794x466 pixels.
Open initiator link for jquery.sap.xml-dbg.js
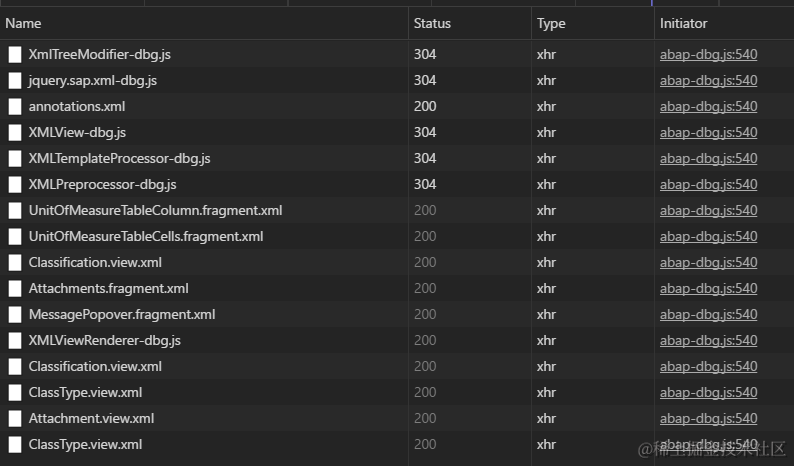click(x=708, y=81)
